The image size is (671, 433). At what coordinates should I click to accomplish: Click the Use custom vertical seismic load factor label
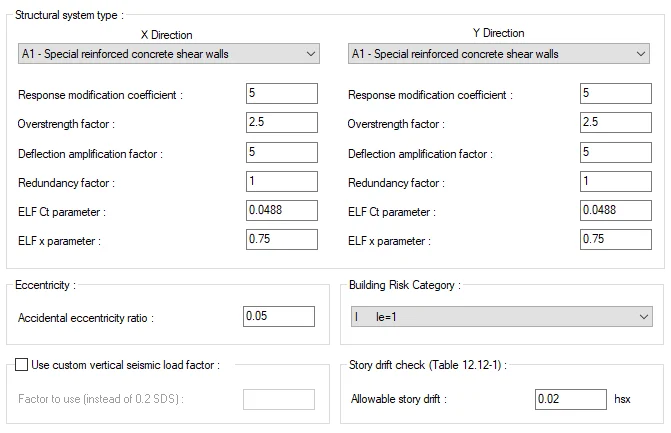125,365
